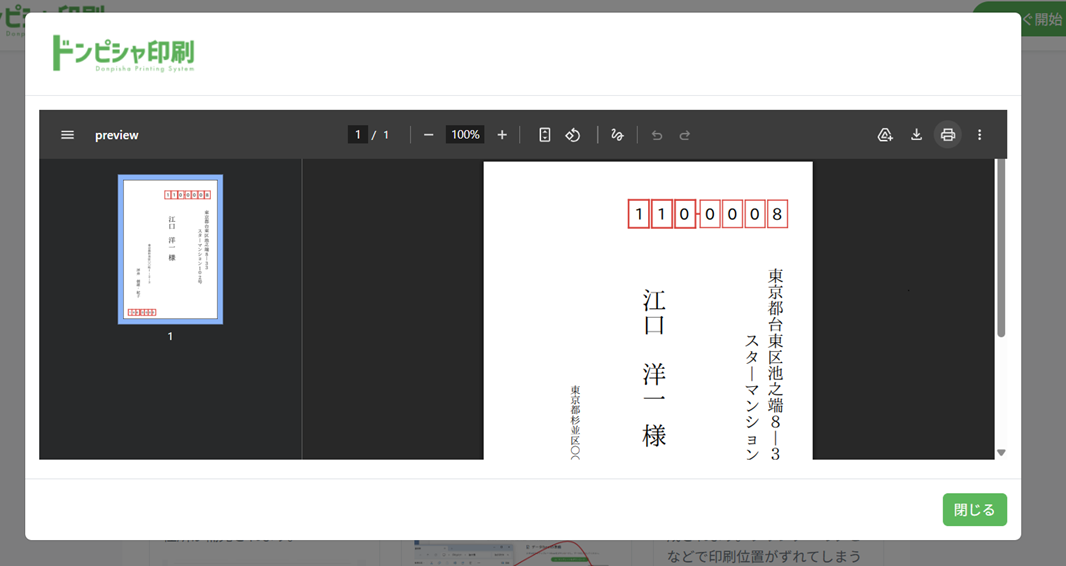Click the redo arrow icon
This screenshot has height=566, width=1066.
685,135
